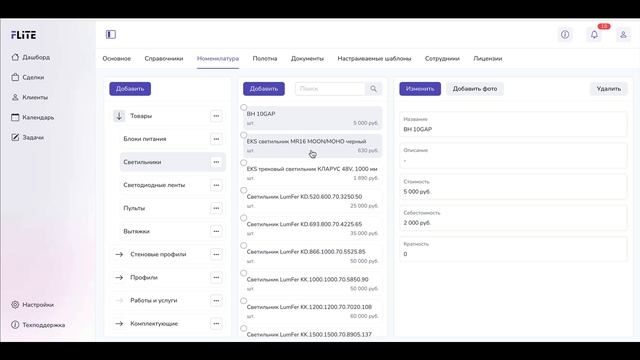The image size is (640, 360).
Task: Open notifications bell icon
Action: pos(594,35)
